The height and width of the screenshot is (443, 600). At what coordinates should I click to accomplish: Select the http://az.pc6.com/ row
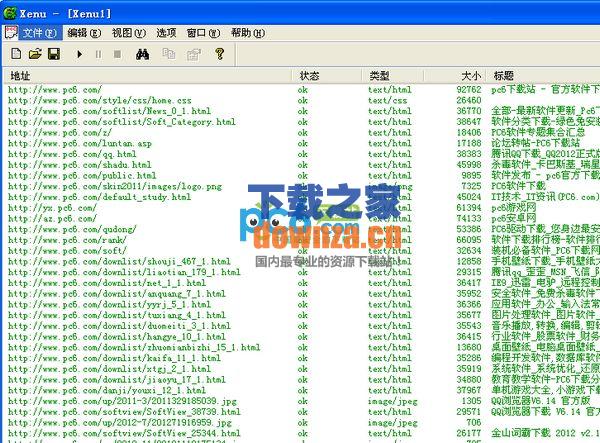coord(52,218)
